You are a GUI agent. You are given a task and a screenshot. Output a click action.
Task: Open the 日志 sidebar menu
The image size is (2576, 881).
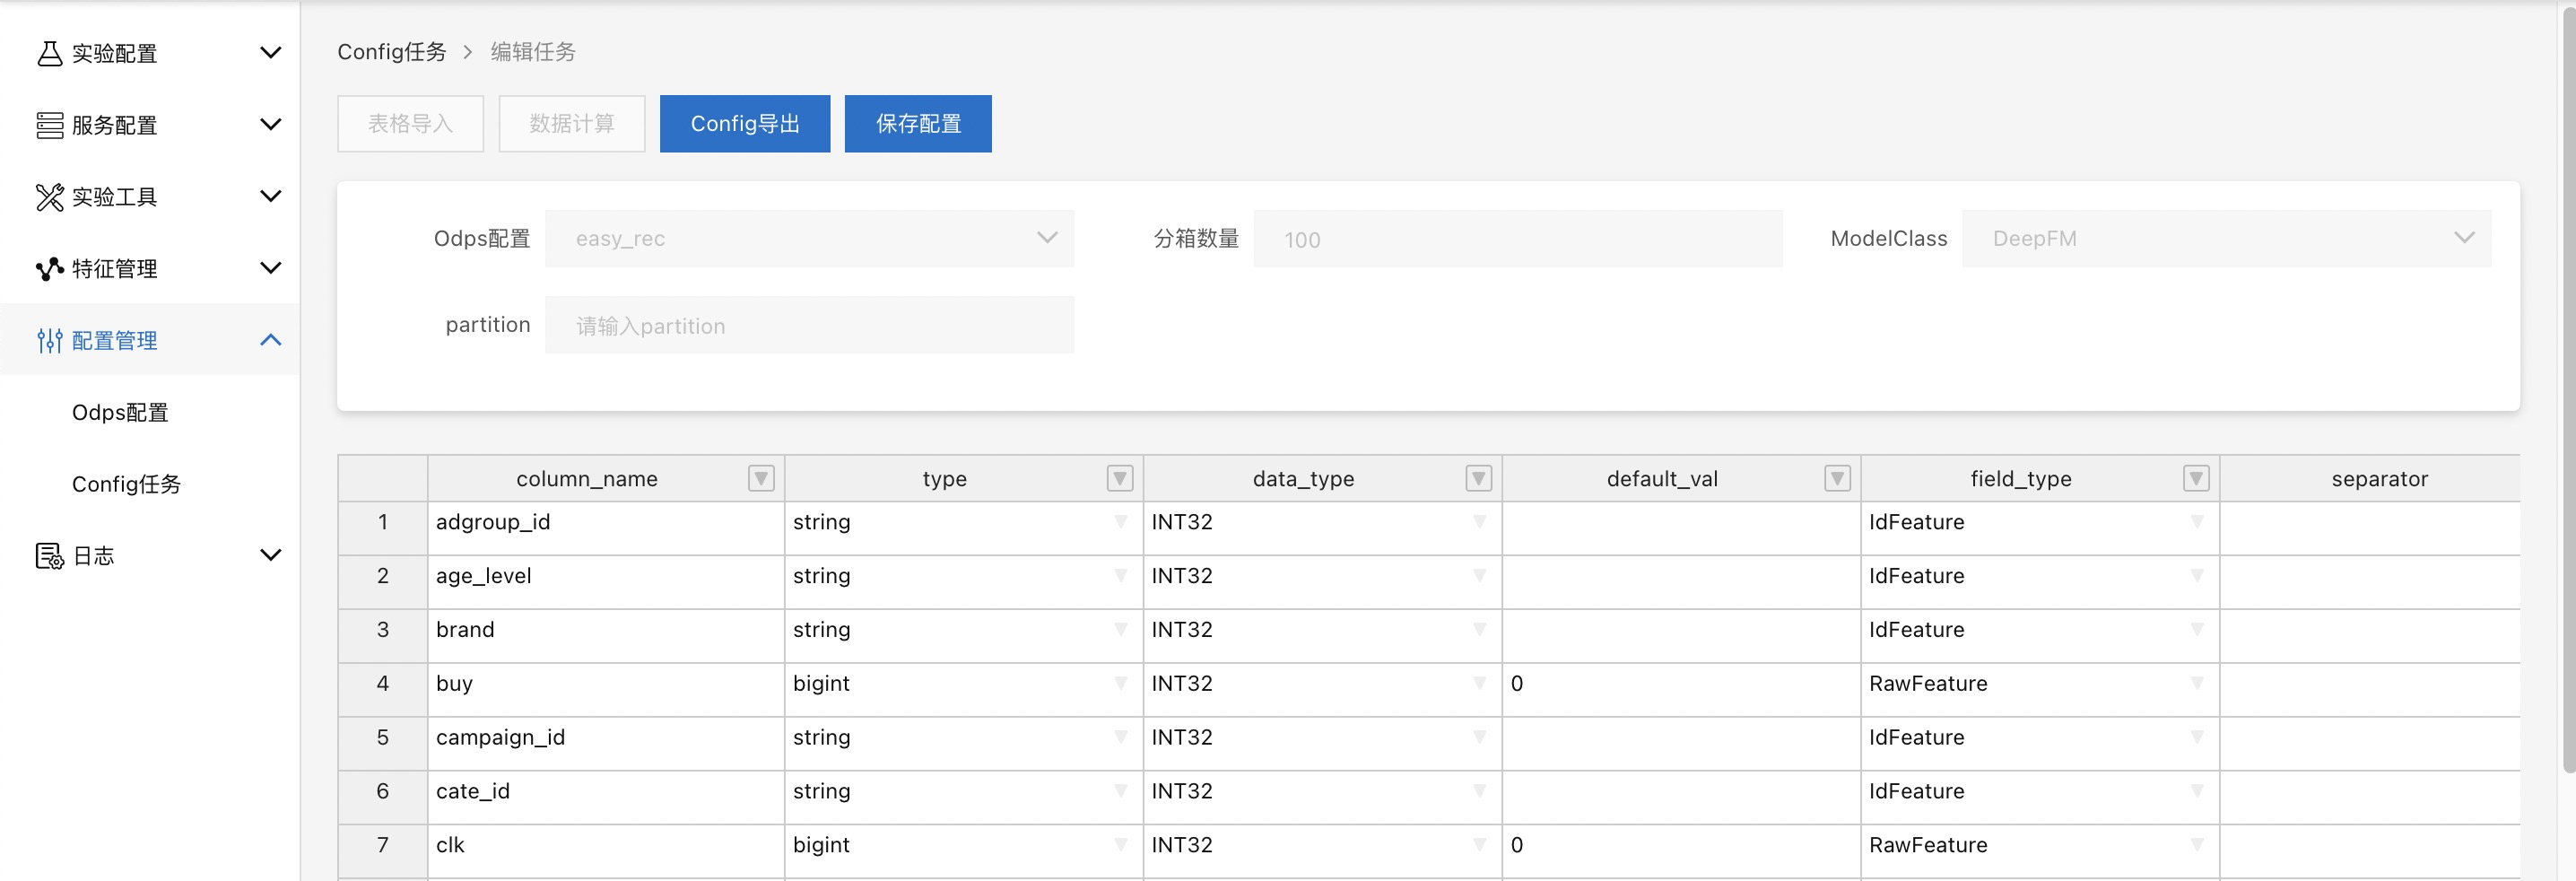coord(150,556)
